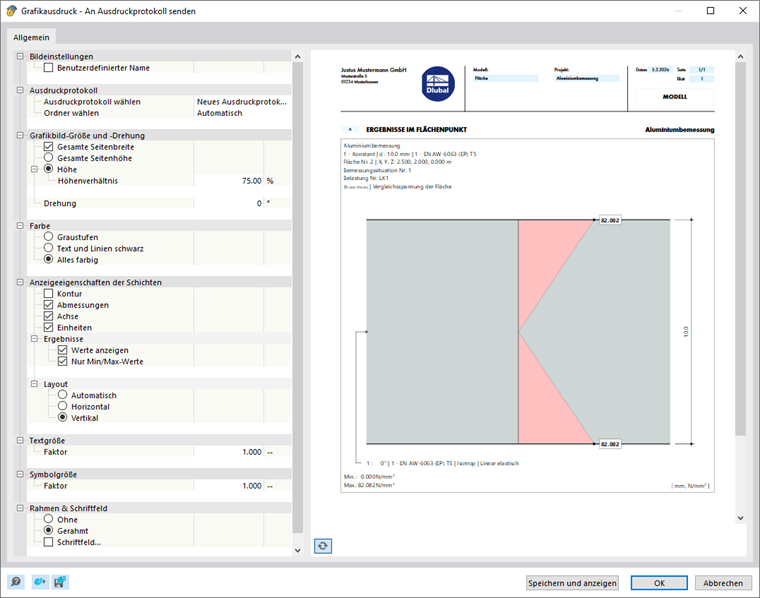Image resolution: width=760 pixels, height=598 pixels.
Task: Select Ohne frame option
Action: (x=48, y=519)
